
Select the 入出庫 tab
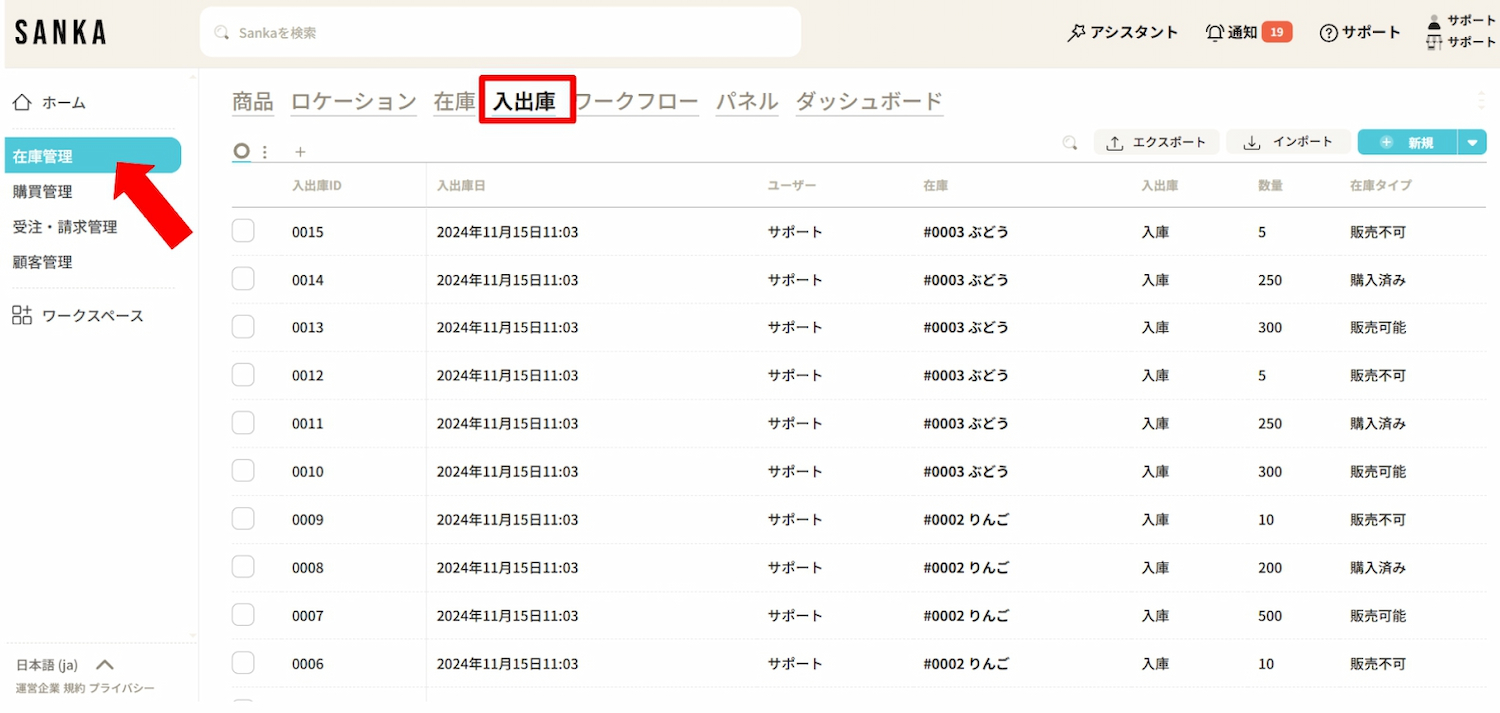point(525,101)
